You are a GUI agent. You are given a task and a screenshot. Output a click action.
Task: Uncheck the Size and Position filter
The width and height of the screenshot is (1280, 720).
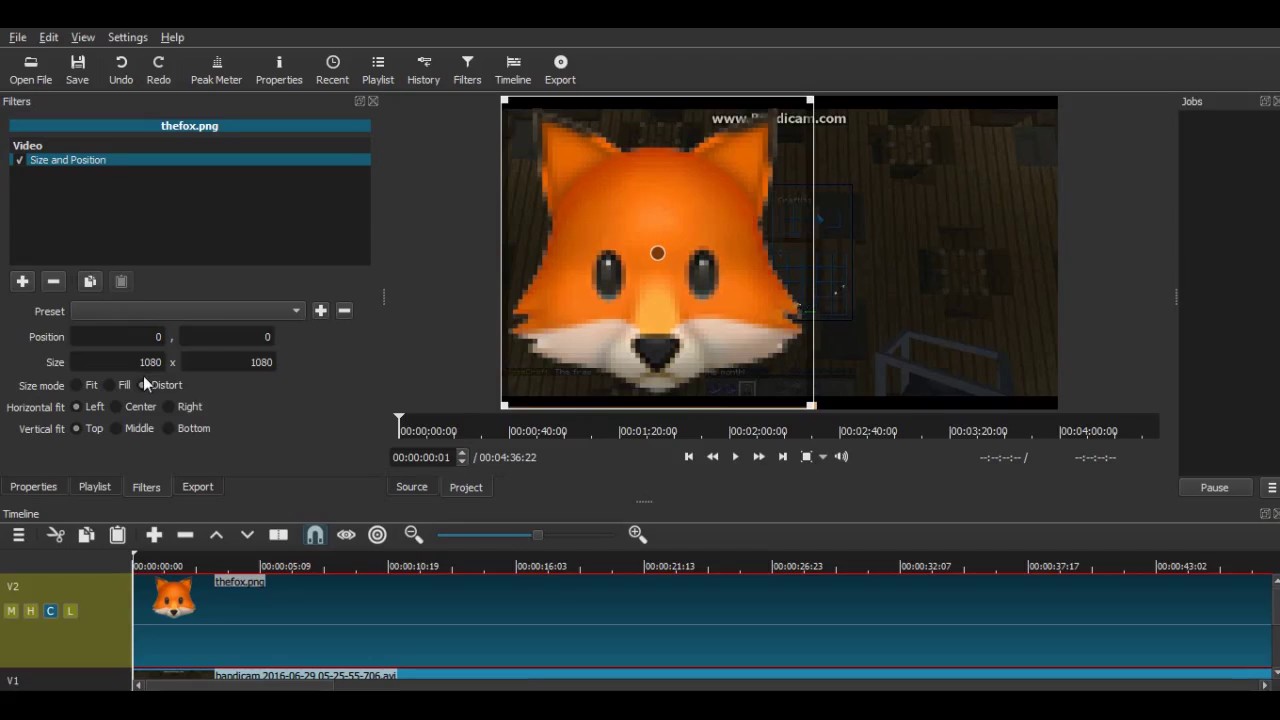pyautogui.click(x=19, y=160)
